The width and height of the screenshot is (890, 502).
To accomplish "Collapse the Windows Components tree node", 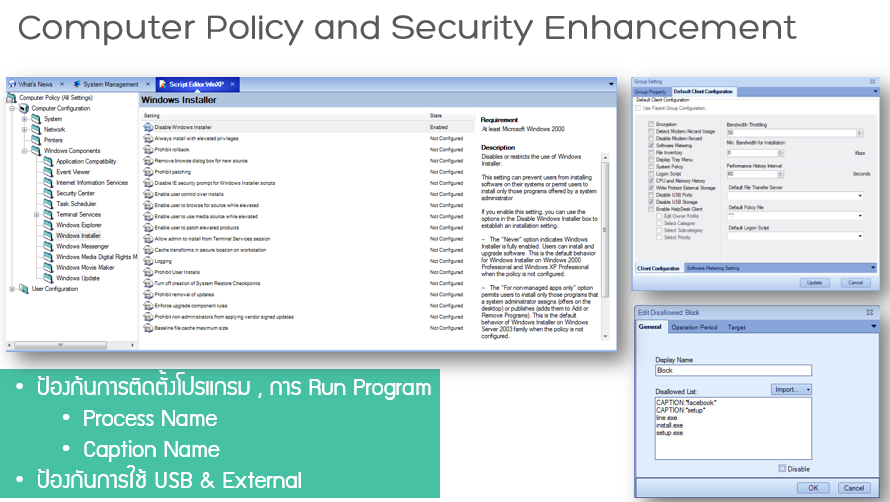I will pos(24,151).
